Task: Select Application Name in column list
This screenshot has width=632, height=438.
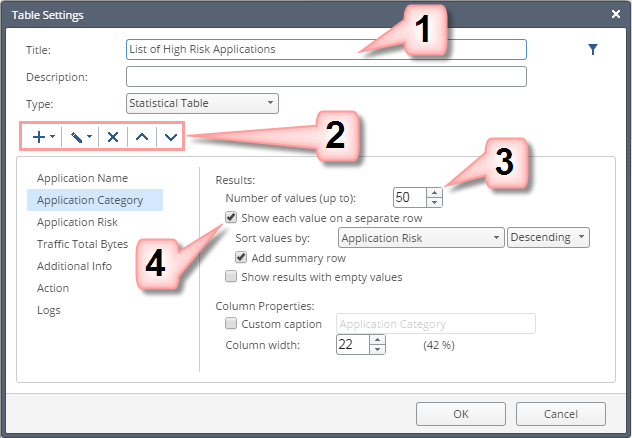Action: (82, 178)
